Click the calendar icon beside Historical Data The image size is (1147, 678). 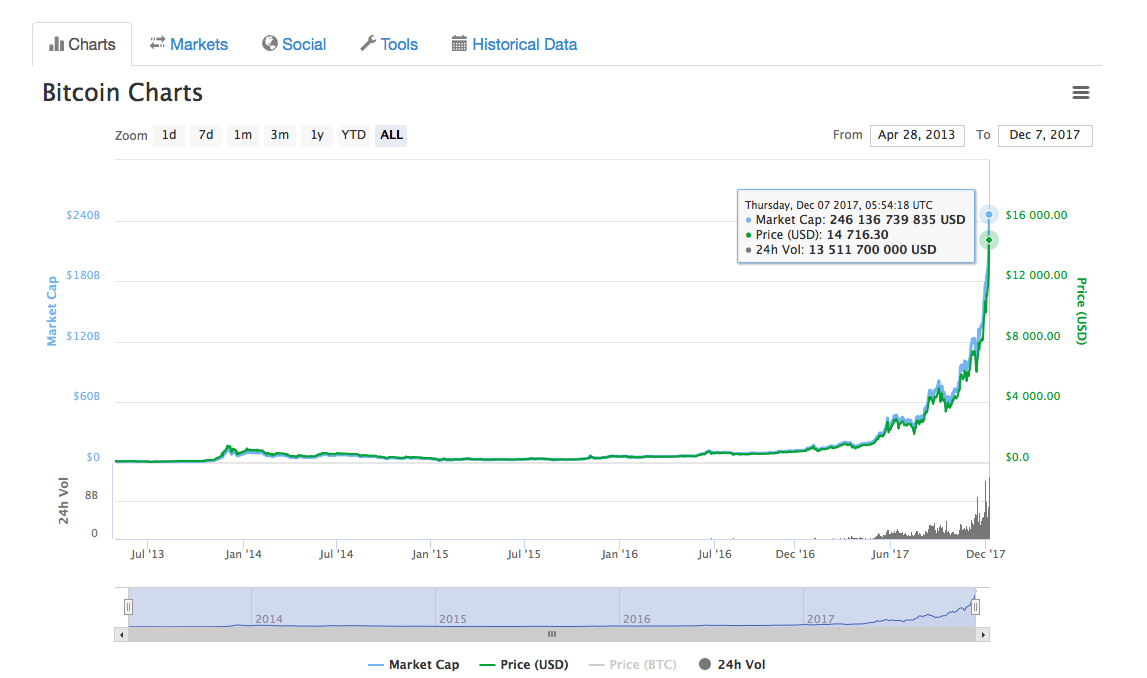point(459,43)
